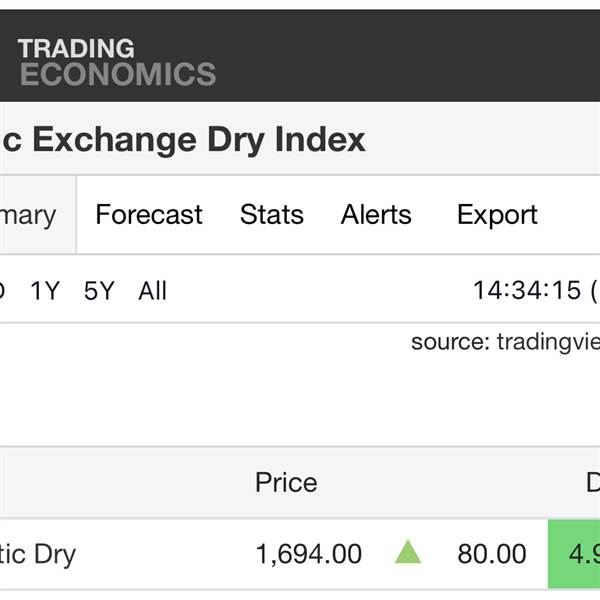This screenshot has height=600, width=600.
Task: Click the 1,694.00 price value
Action: pyautogui.click(x=308, y=554)
